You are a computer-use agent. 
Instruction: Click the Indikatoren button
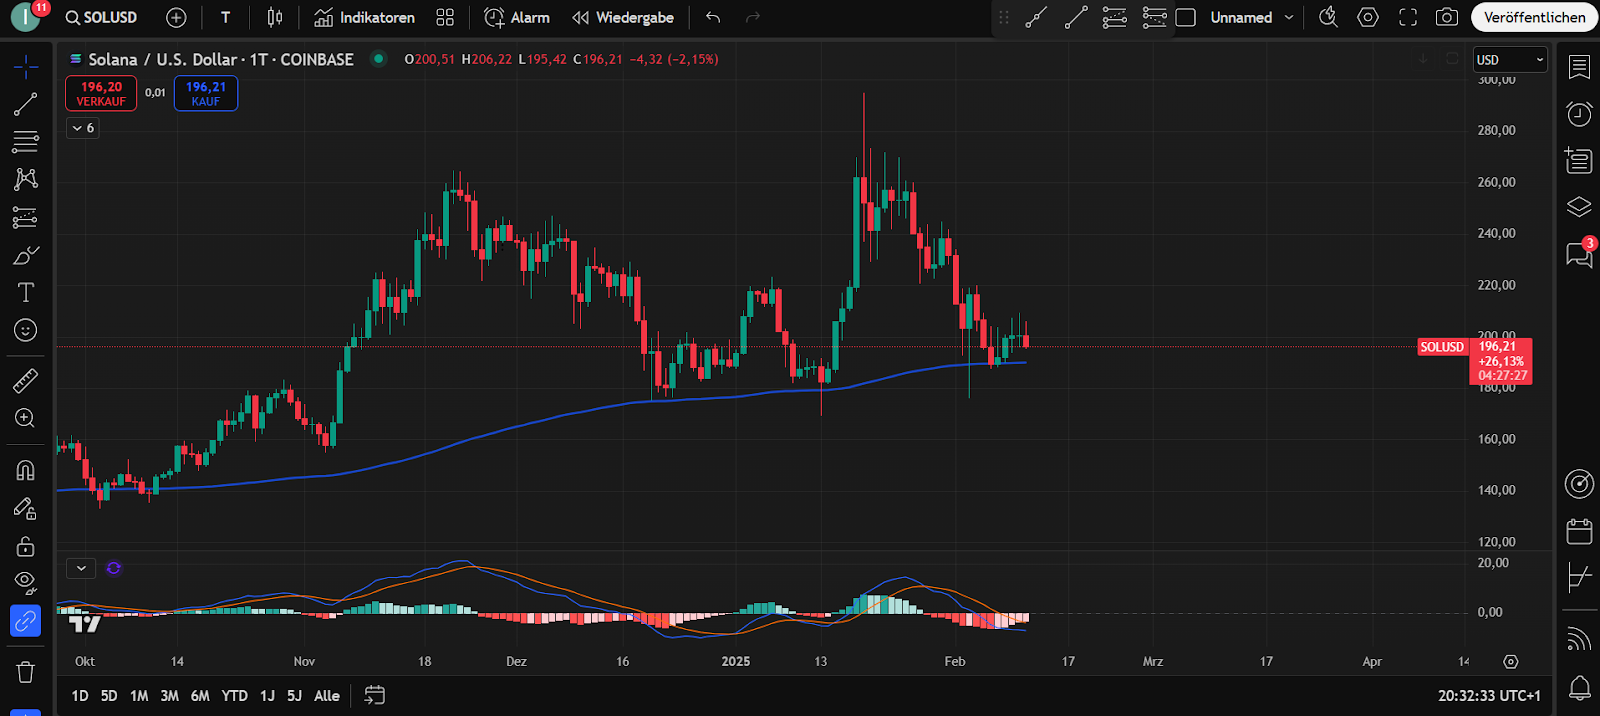click(365, 17)
